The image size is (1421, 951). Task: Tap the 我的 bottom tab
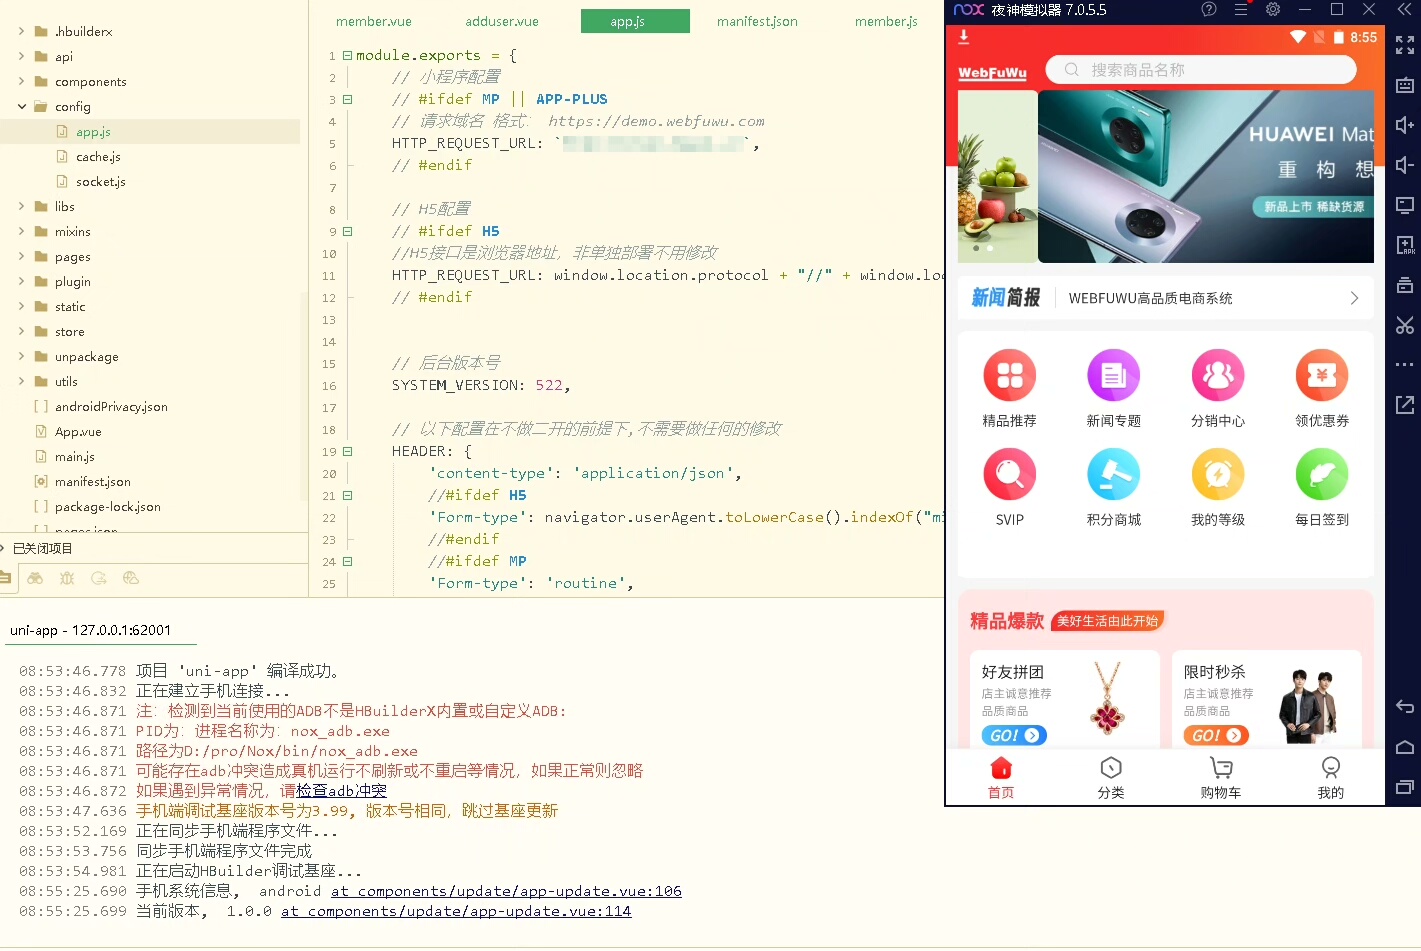1331,777
